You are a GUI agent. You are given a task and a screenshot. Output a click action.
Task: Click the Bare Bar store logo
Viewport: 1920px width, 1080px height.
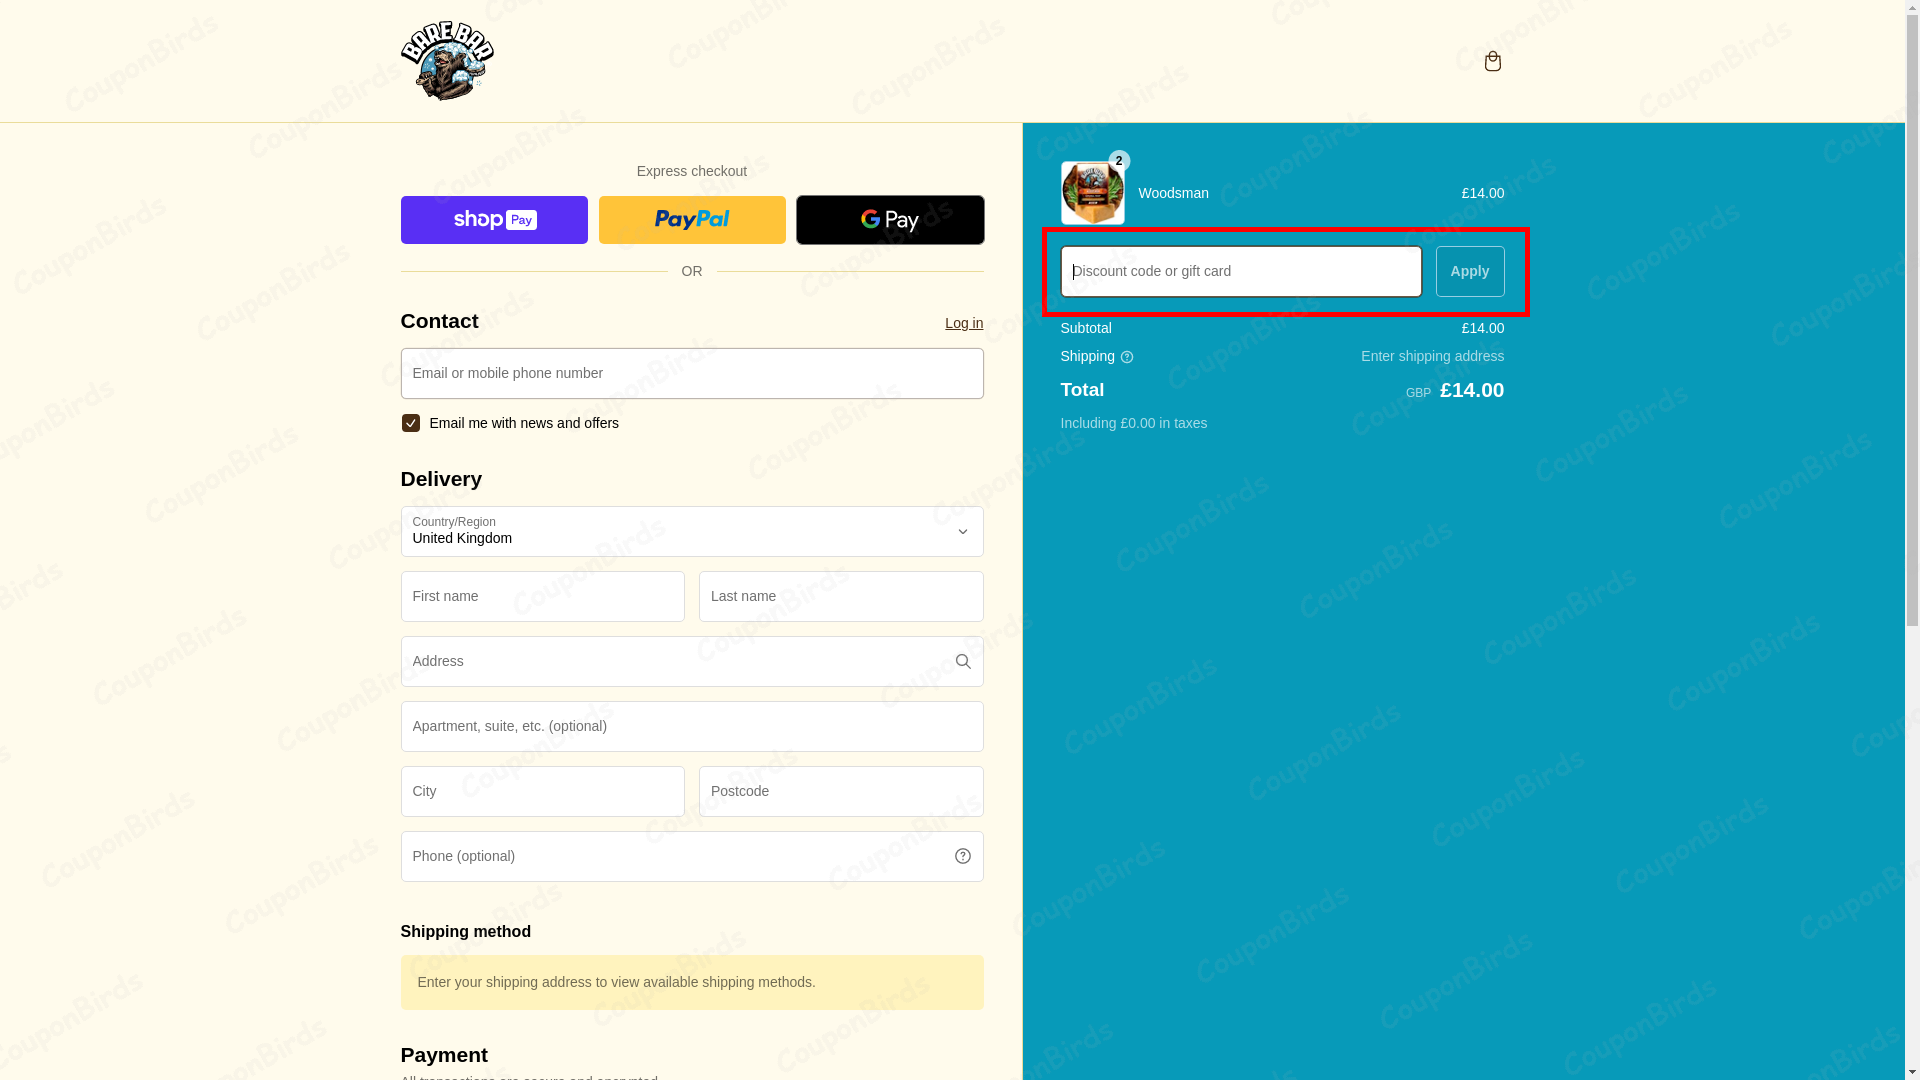447,61
